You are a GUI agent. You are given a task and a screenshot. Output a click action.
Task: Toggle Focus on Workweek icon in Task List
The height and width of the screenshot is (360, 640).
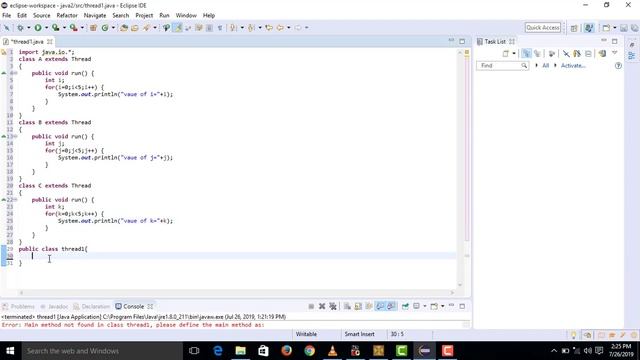tap(552, 53)
